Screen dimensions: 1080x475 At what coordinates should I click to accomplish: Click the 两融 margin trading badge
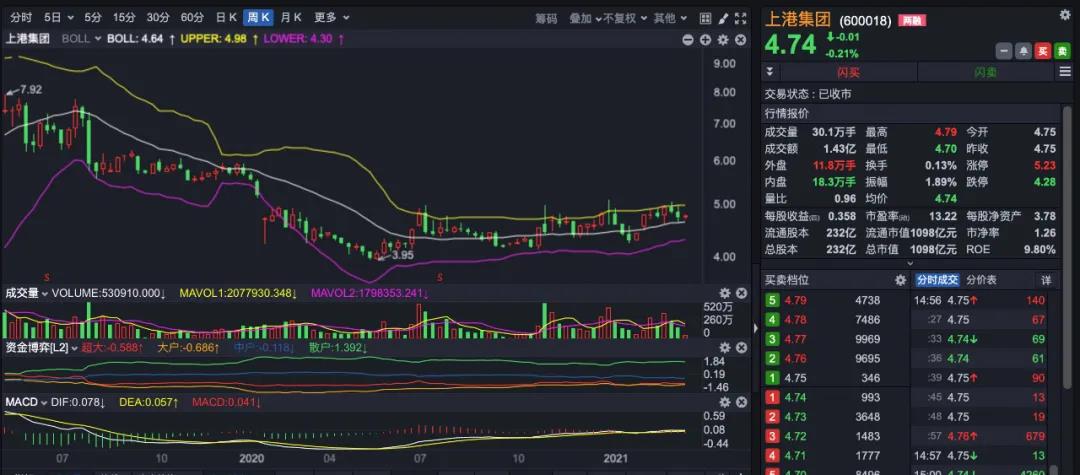pyautogui.click(x=913, y=21)
